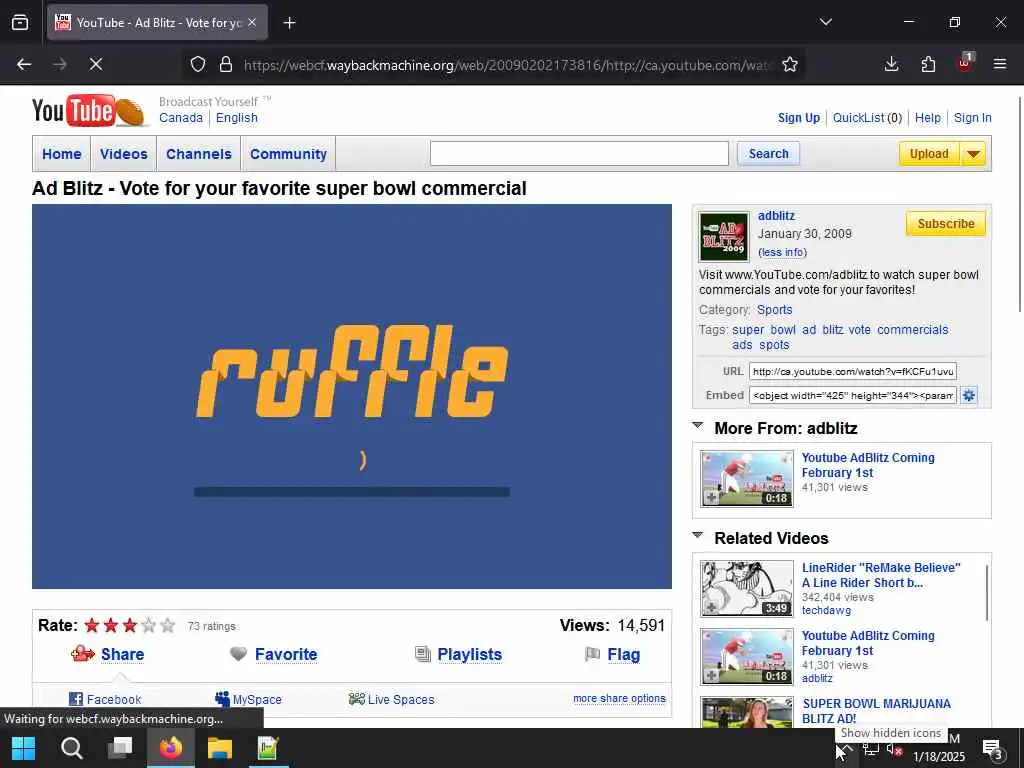
Task: Click the adblitz channel avatar
Action: pos(724,236)
